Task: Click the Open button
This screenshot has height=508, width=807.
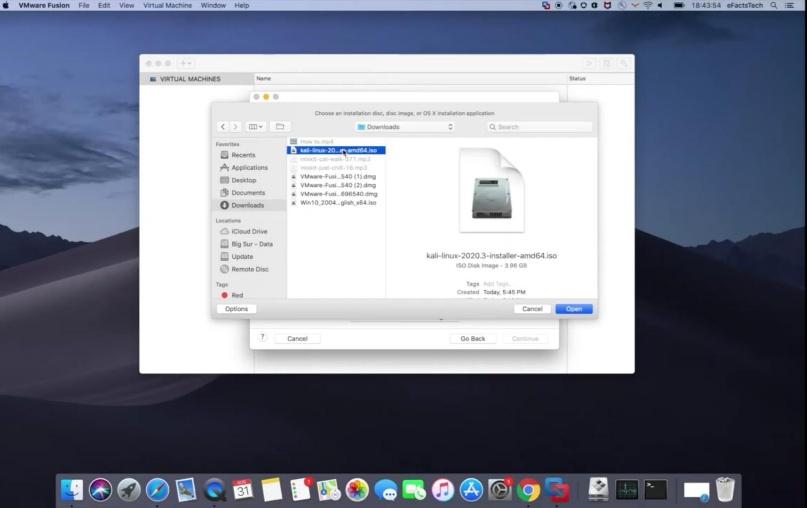Action: tap(574, 309)
